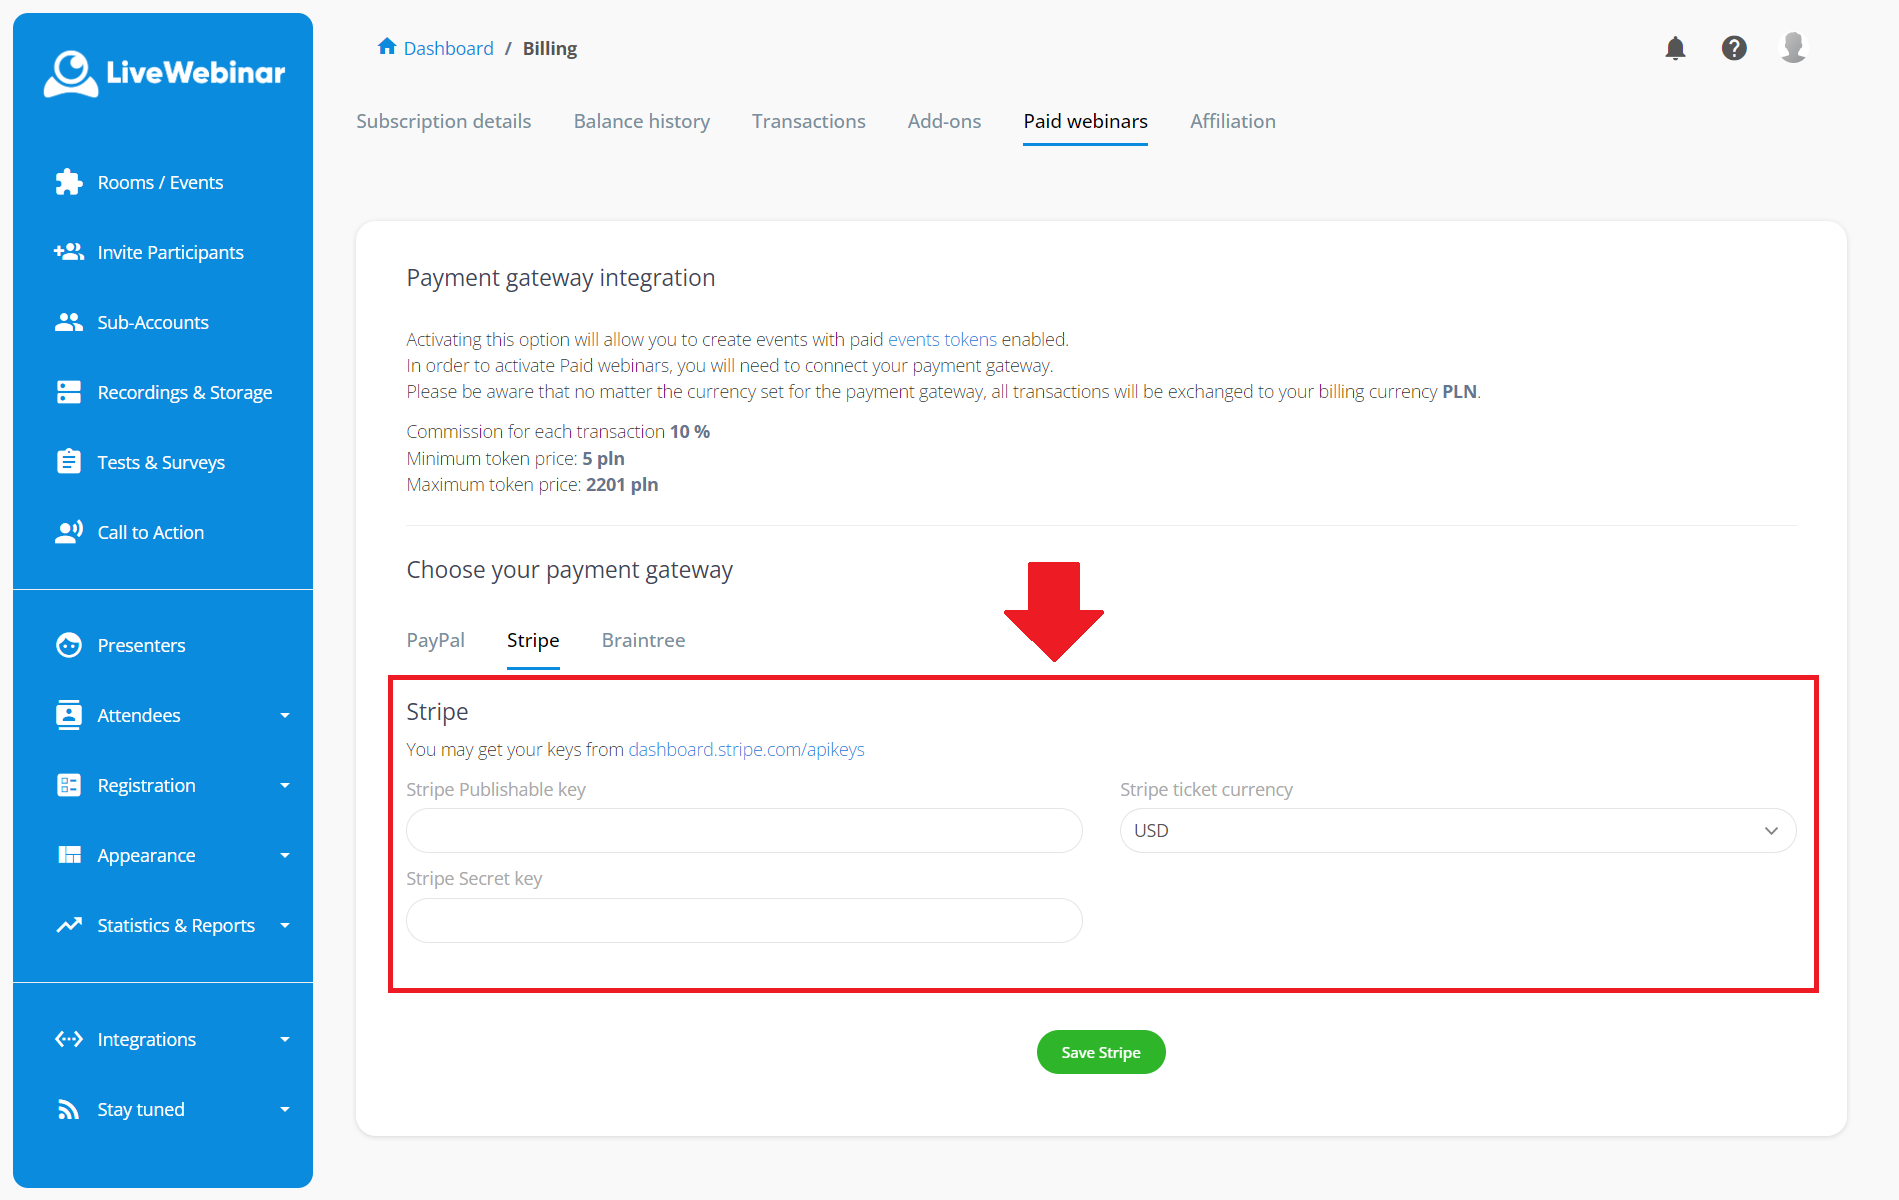Open the Stripe ticket currency dropdown
Viewport: 1899px width, 1200px height.
click(1457, 831)
